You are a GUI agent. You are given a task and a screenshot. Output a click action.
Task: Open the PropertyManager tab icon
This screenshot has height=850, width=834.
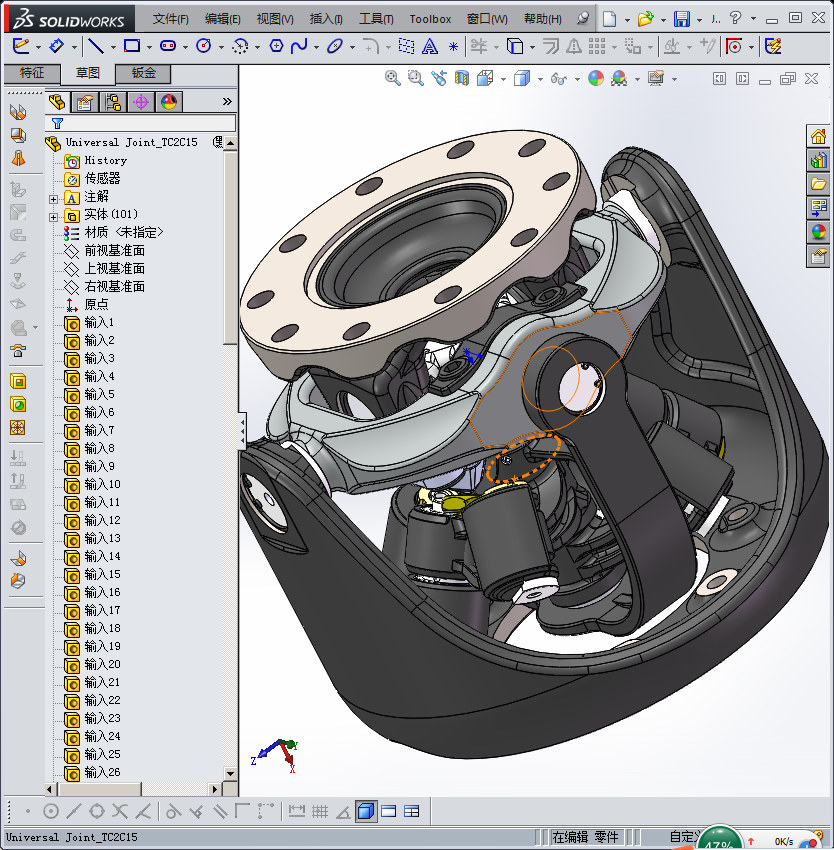pyautogui.click(x=85, y=101)
